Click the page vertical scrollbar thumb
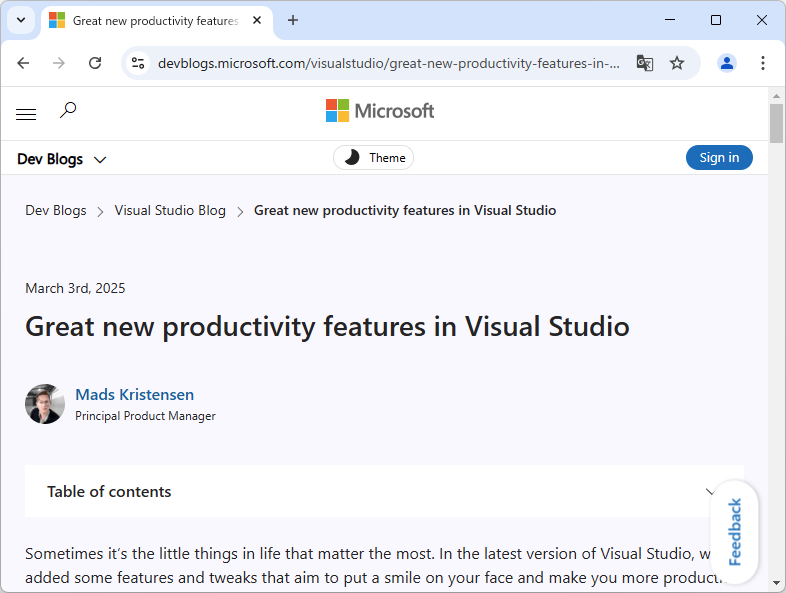This screenshot has height=593, width=786. click(776, 123)
